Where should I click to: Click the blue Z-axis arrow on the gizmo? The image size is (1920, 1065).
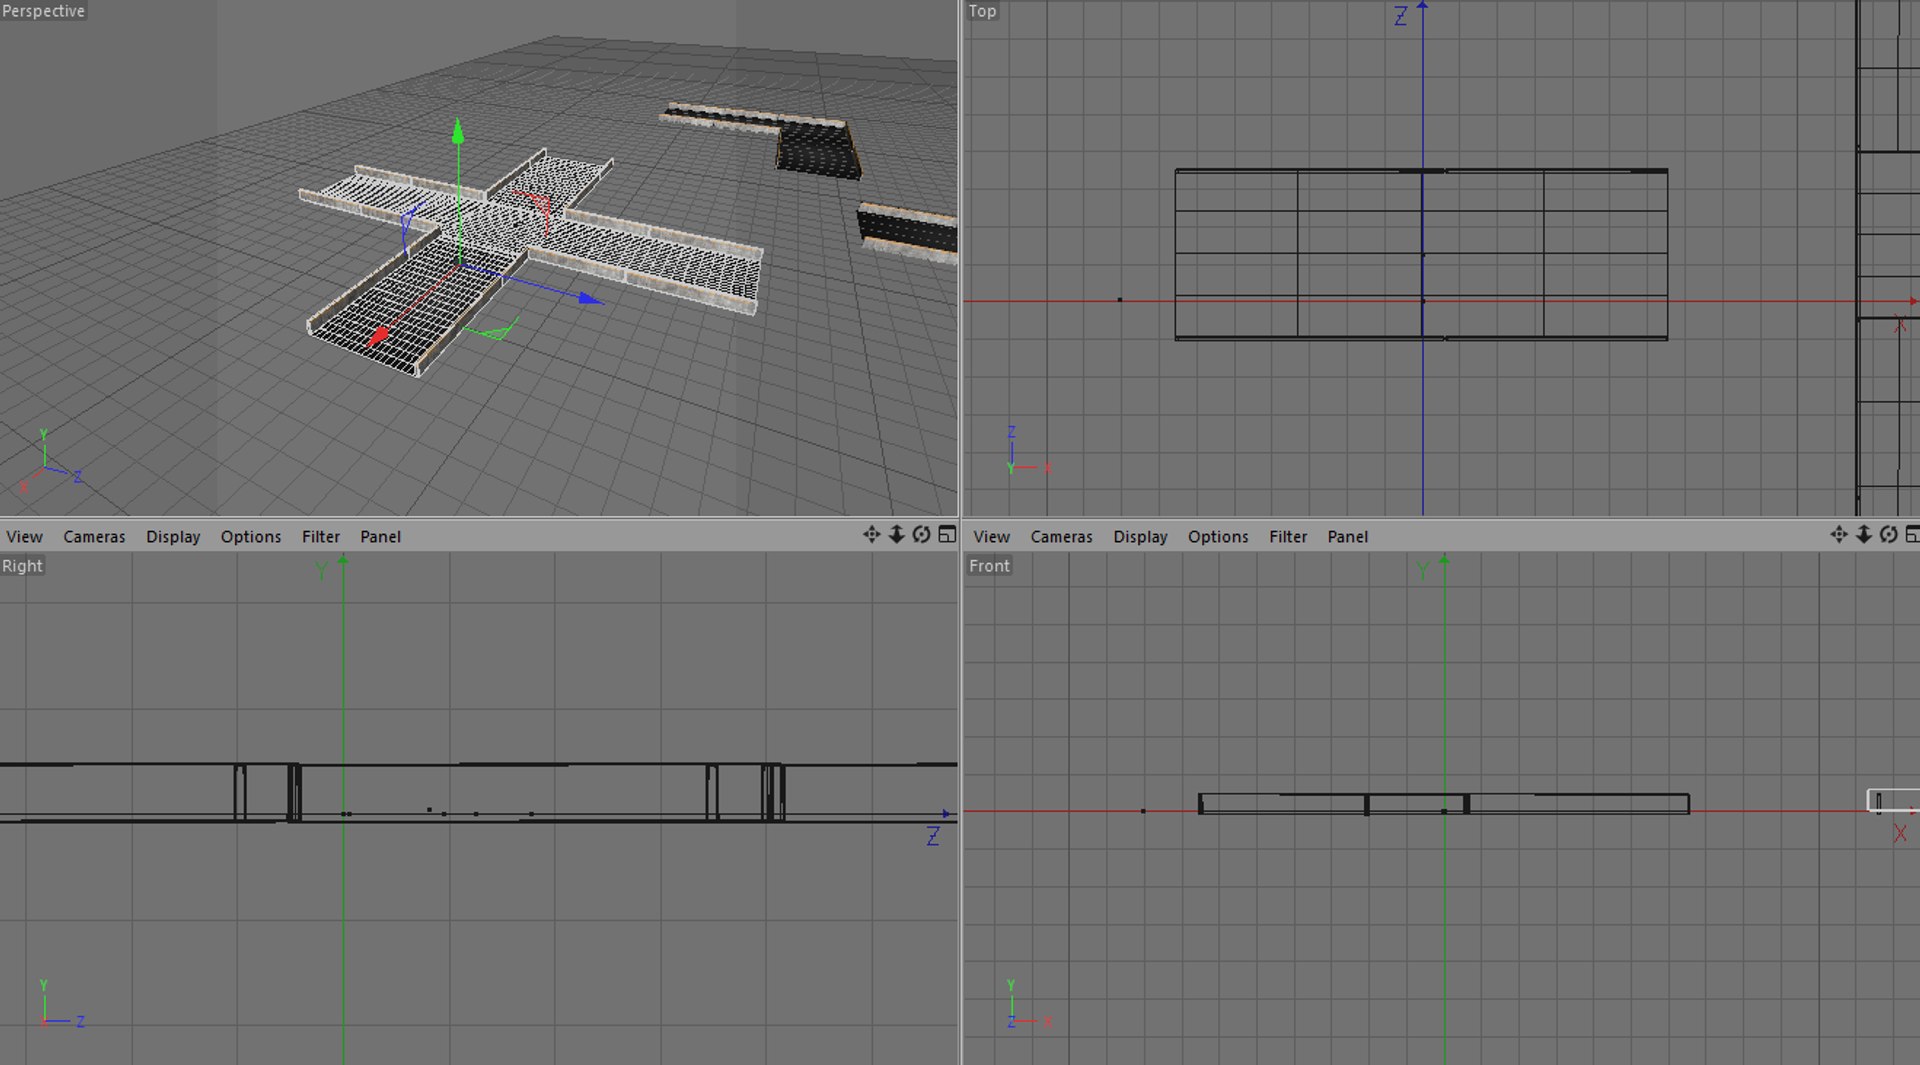(591, 298)
